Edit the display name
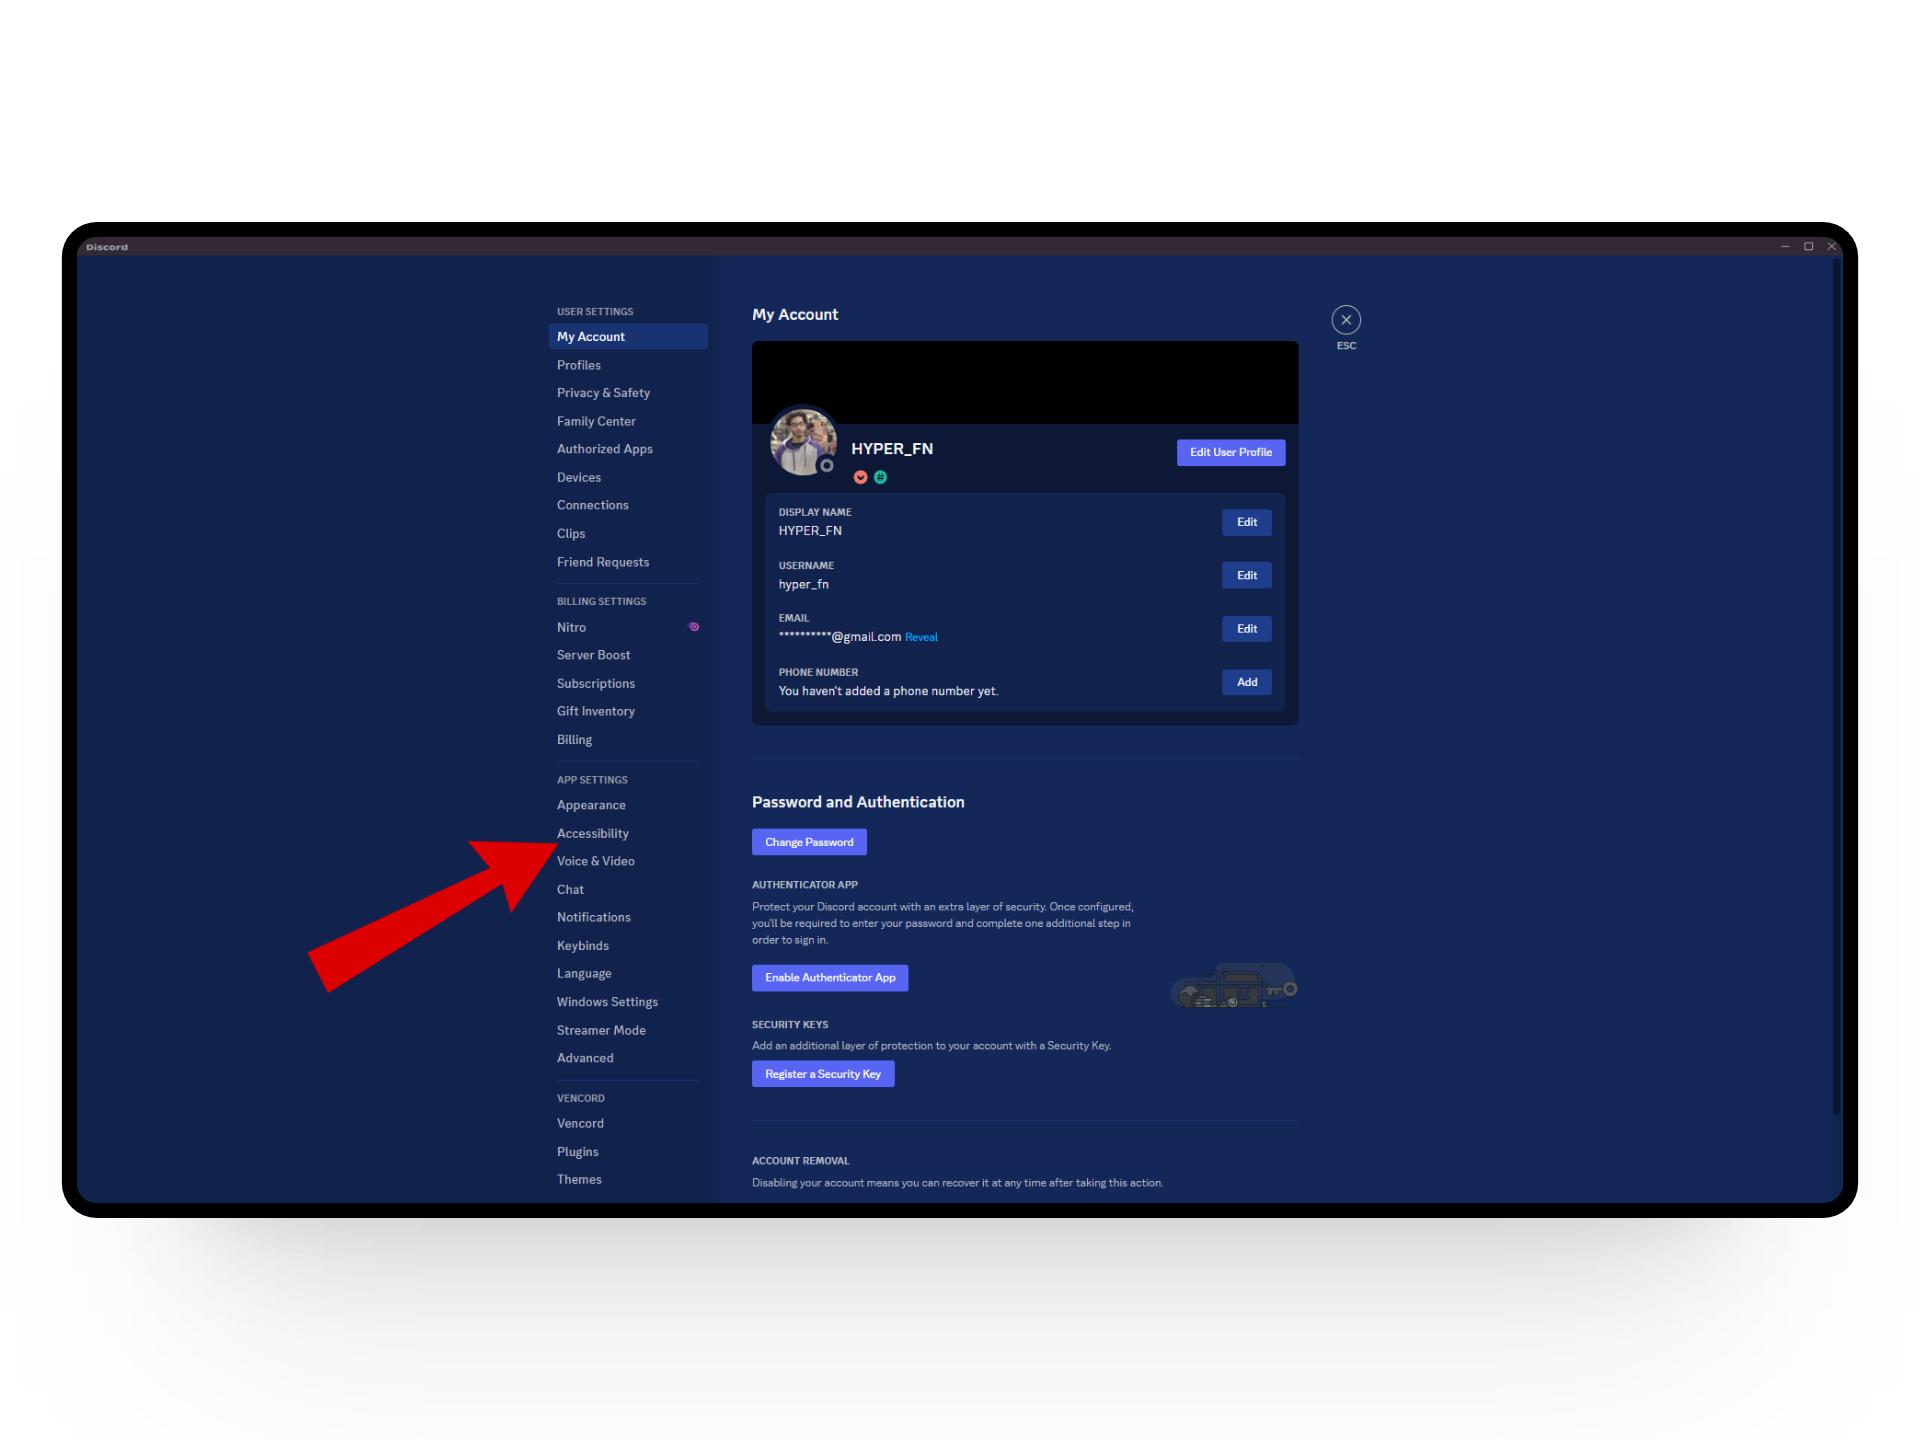This screenshot has width=1920, height=1440. [x=1246, y=522]
